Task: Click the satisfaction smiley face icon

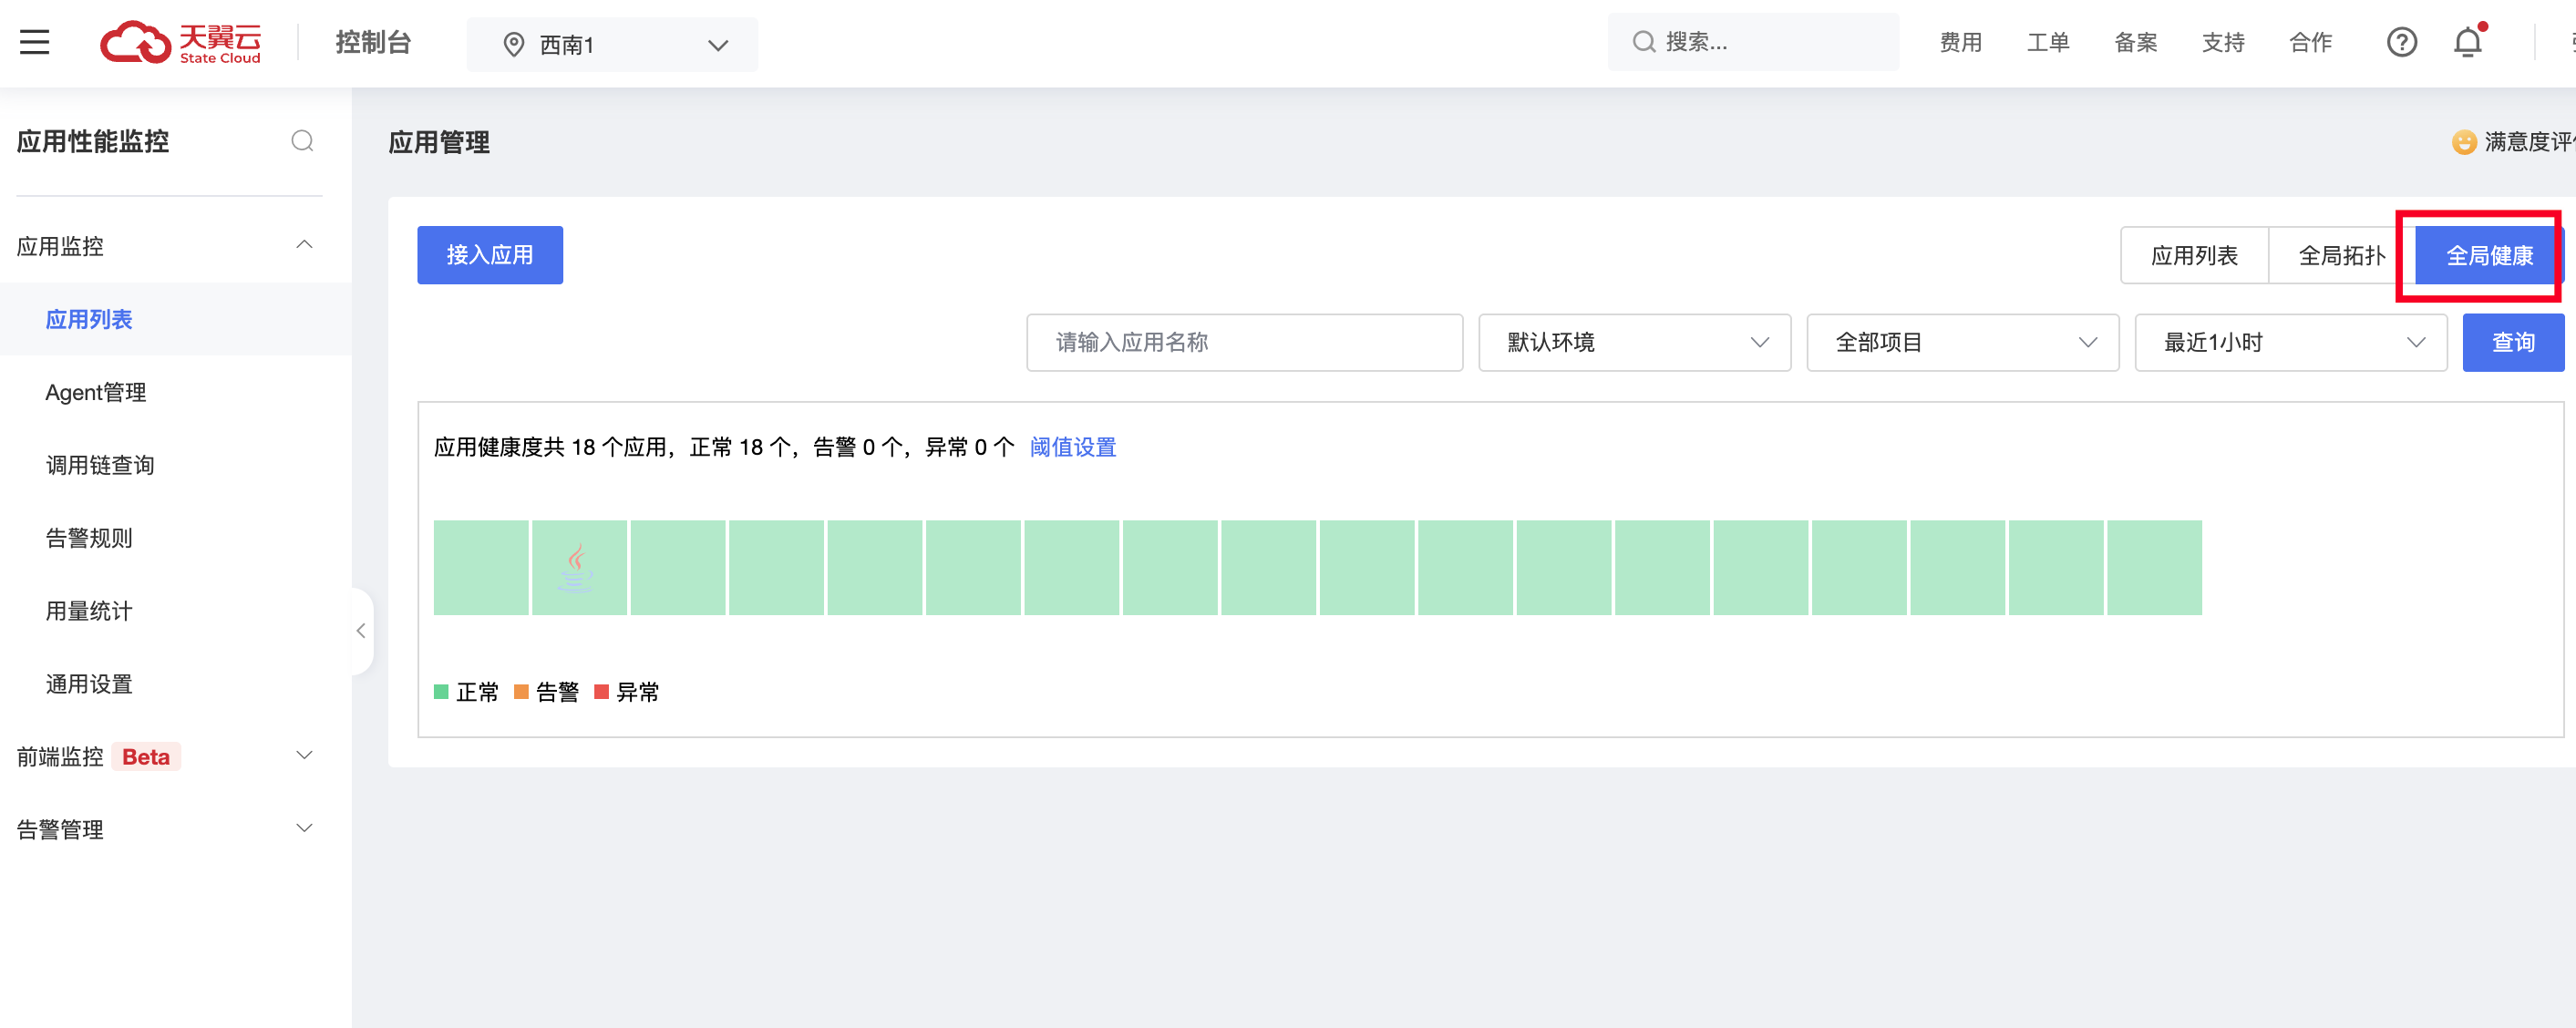Action: point(2464,142)
